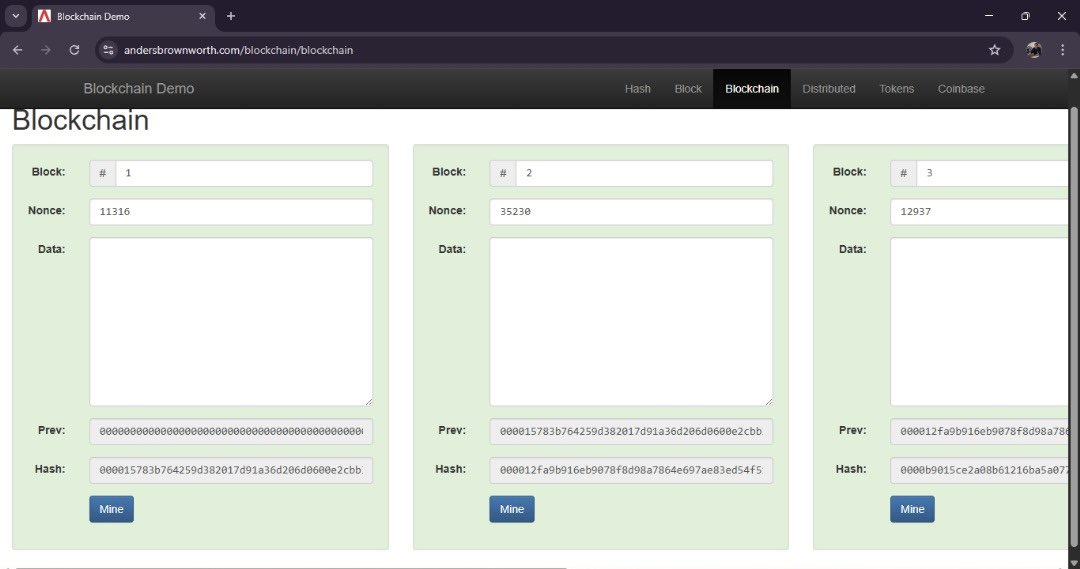Open the Distributed page

point(829,89)
